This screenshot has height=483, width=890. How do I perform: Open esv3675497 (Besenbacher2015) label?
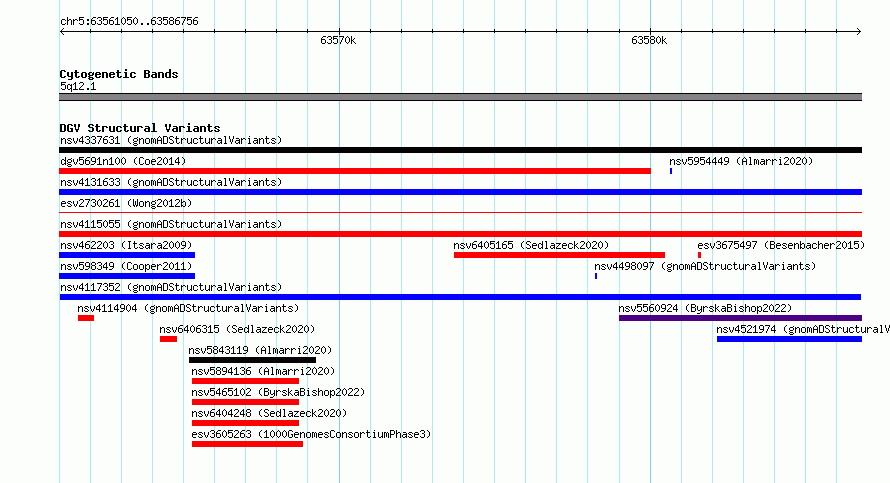781,245
